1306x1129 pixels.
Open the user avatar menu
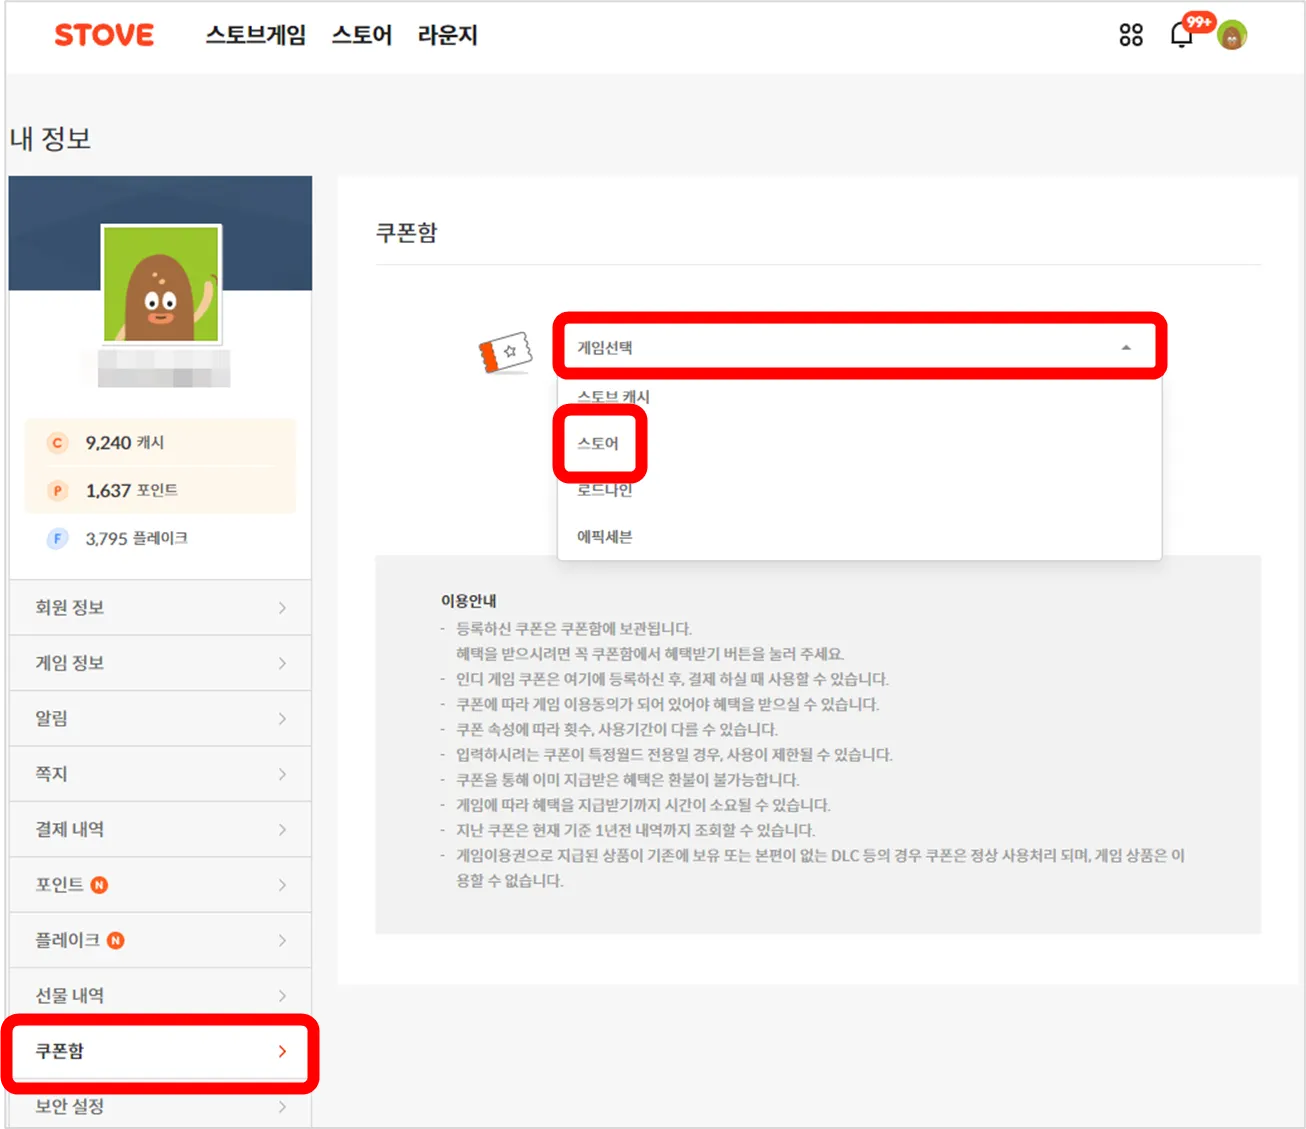pos(1232,36)
